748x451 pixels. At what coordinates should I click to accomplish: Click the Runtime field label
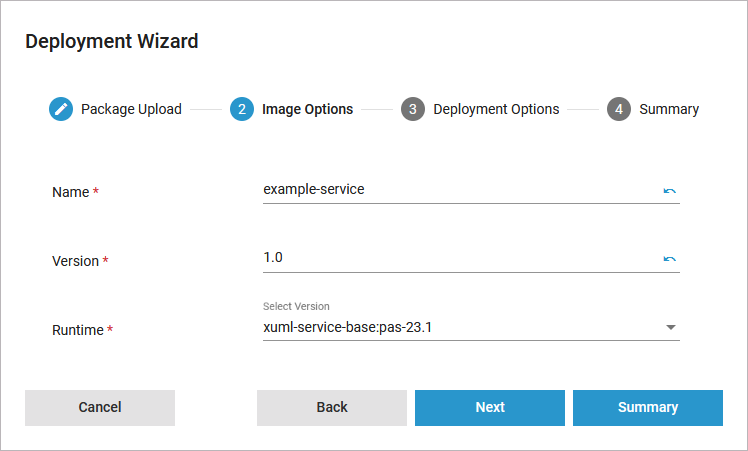coord(78,330)
